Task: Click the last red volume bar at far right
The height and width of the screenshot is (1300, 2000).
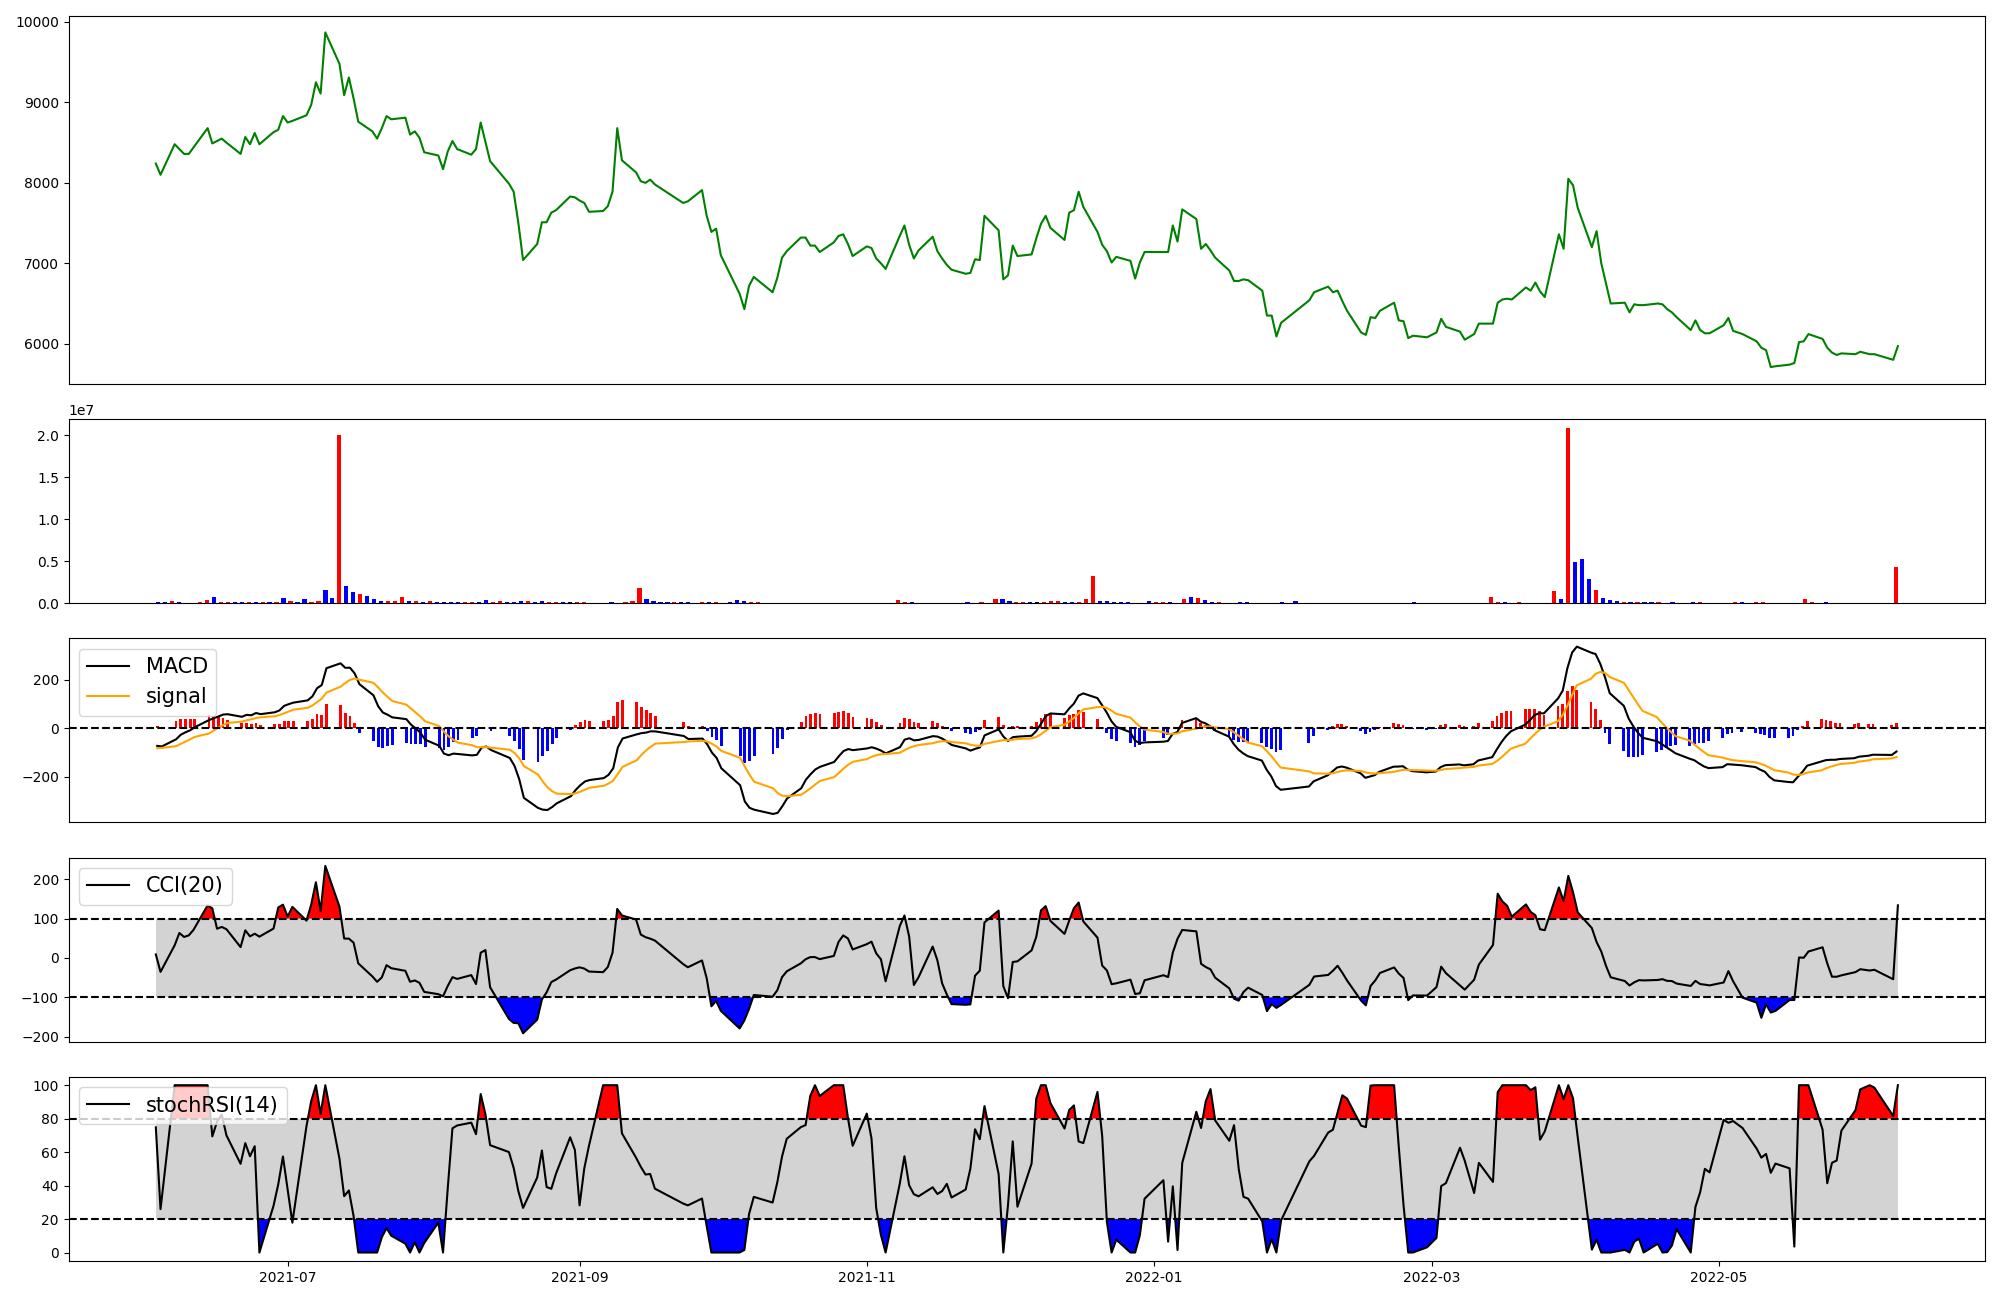Action: point(1896,586)
